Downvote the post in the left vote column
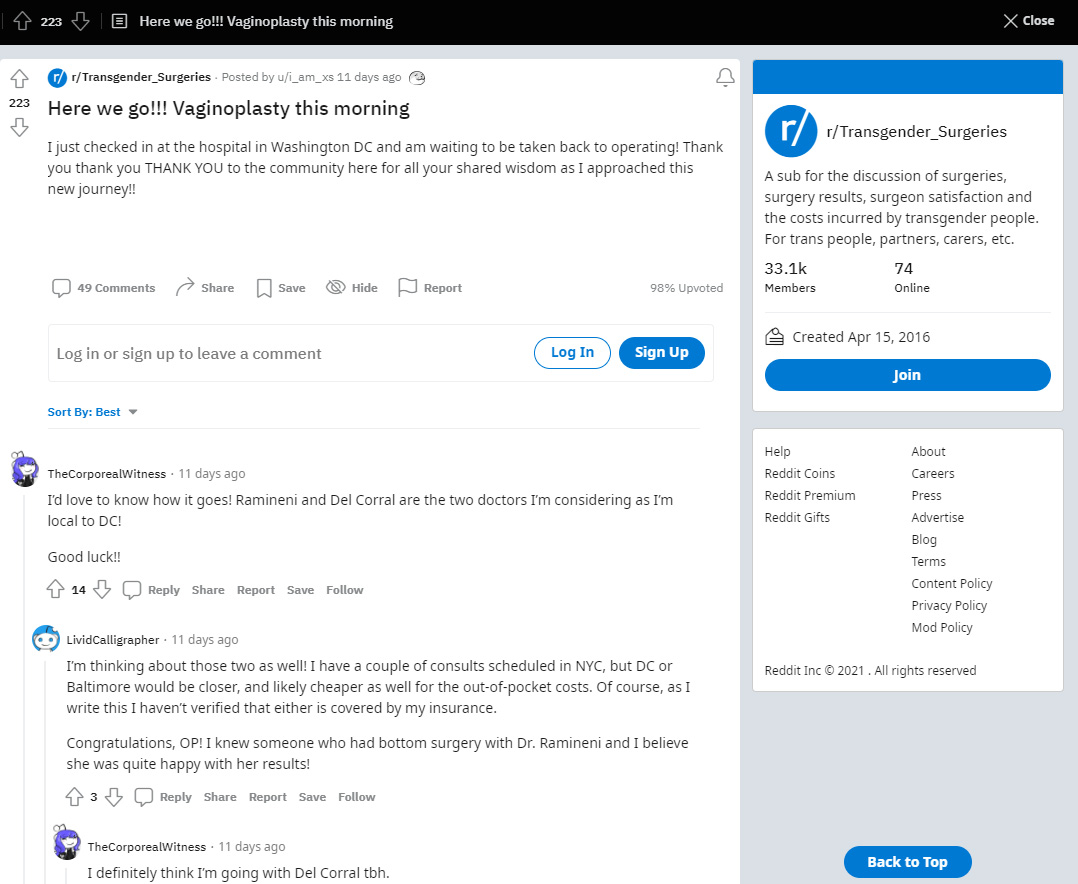 point(19,127)
